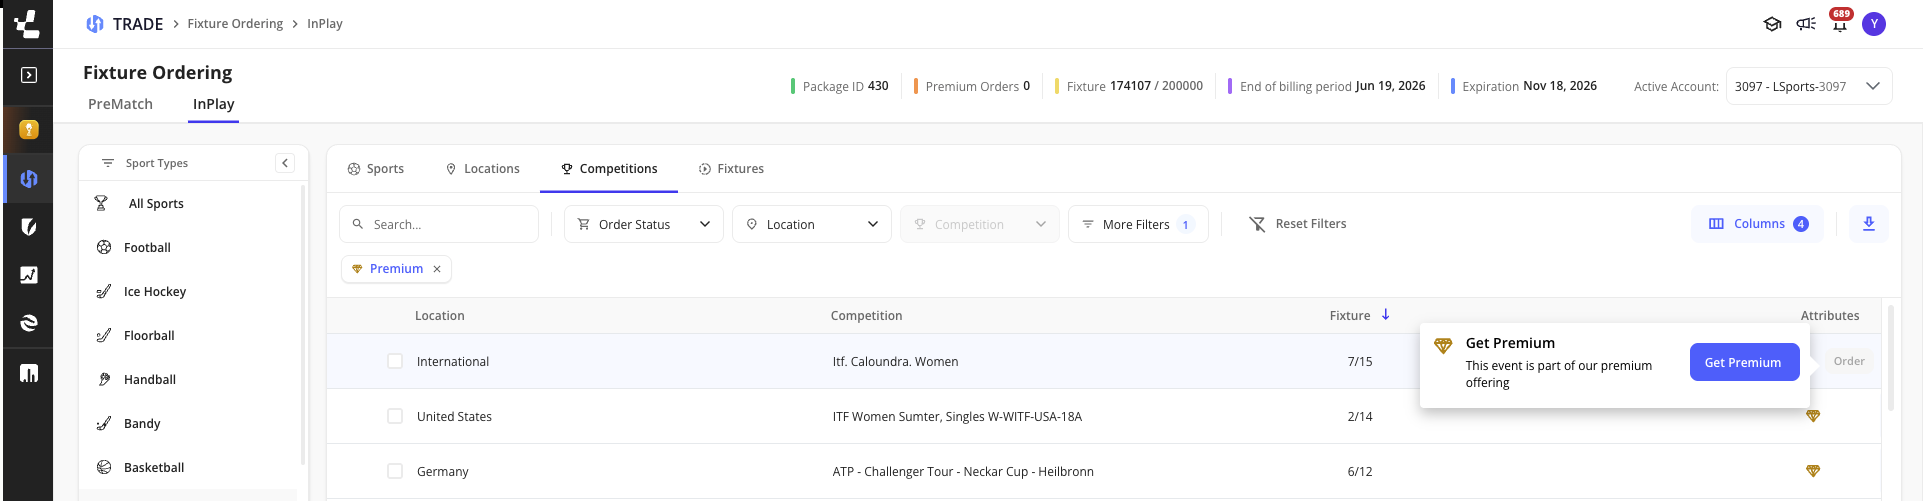This screenshot has height=501, width=1923.
Task: Open the Columns selector
Action: [1757, 224]
